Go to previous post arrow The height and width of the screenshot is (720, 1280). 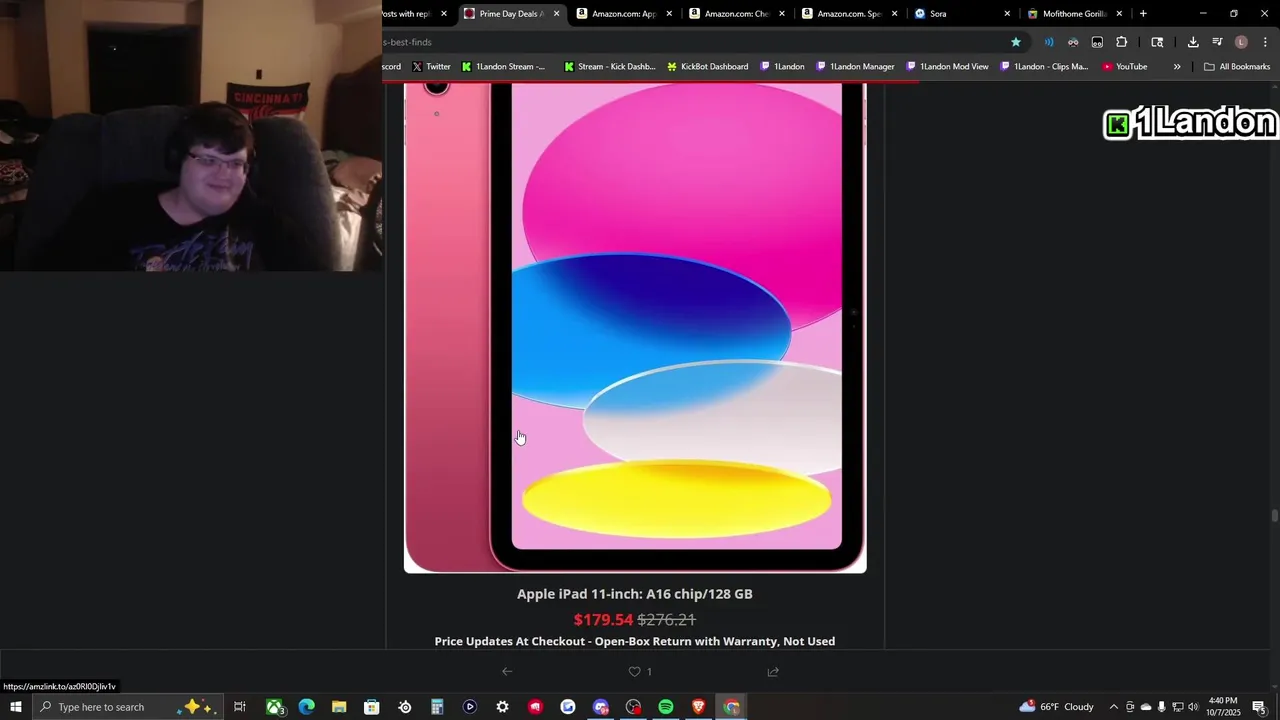tap(507, 672)
